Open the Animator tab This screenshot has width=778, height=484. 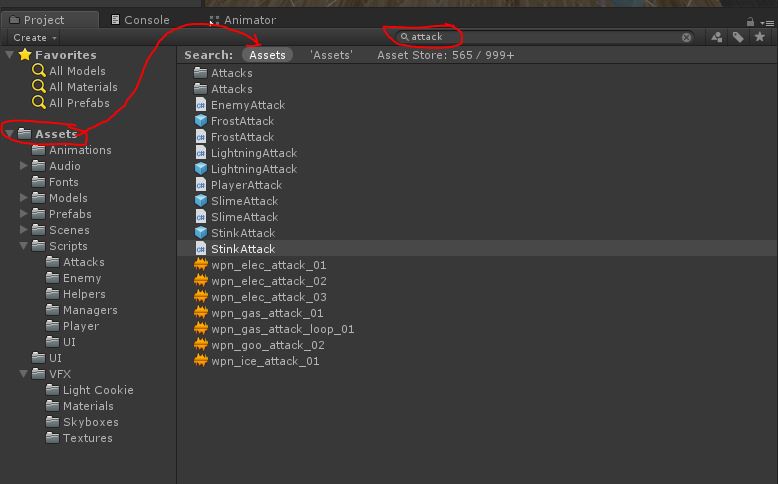coord(242,20)
